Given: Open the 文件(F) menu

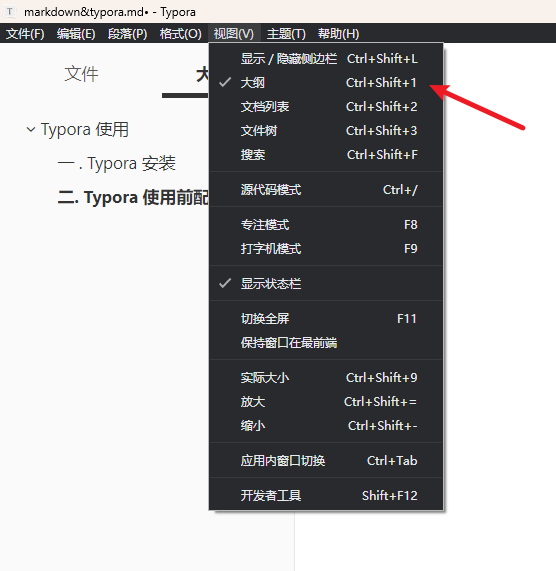Looking at the screenshot, I should pyautogui.click(x=25, y=34).
